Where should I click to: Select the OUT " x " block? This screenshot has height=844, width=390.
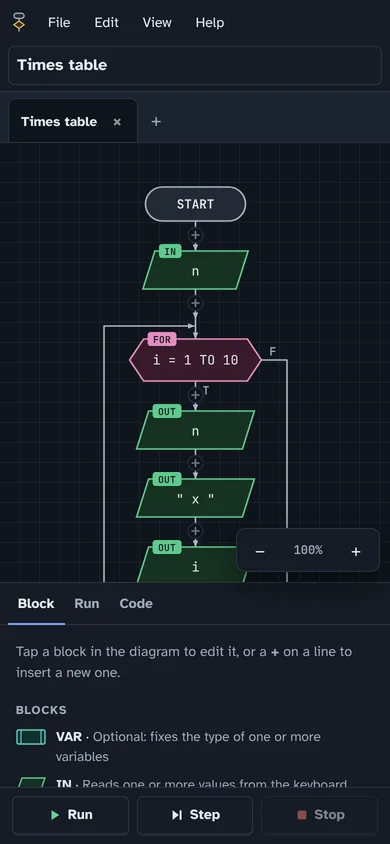[x=195, y=498]
